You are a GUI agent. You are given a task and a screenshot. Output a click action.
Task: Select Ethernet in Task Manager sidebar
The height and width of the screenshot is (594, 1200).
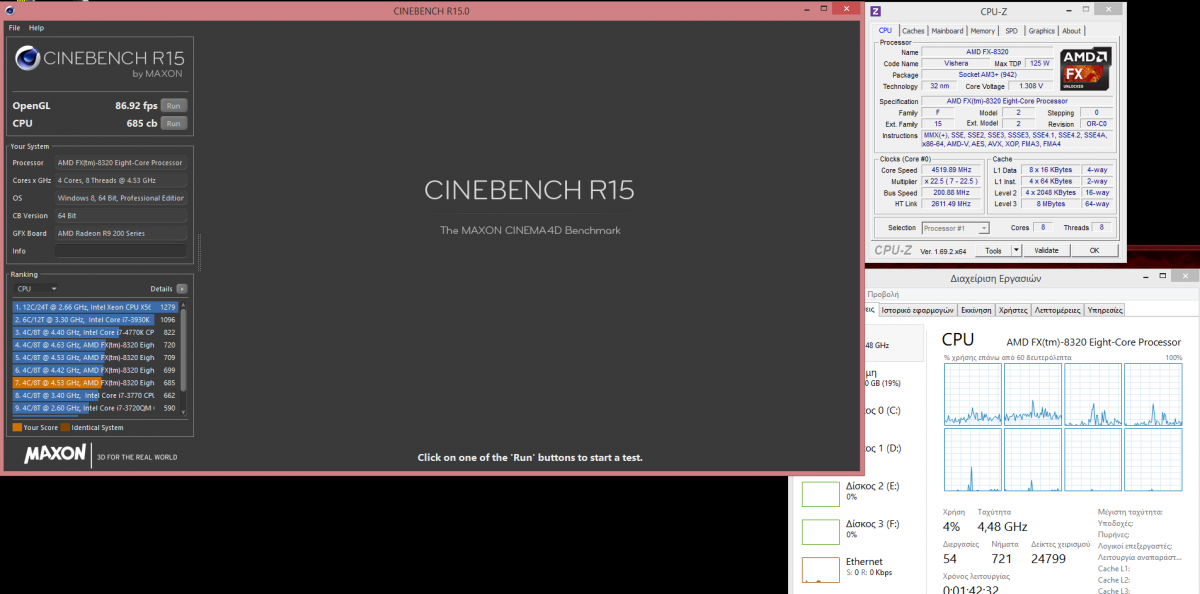click(861, 568)
